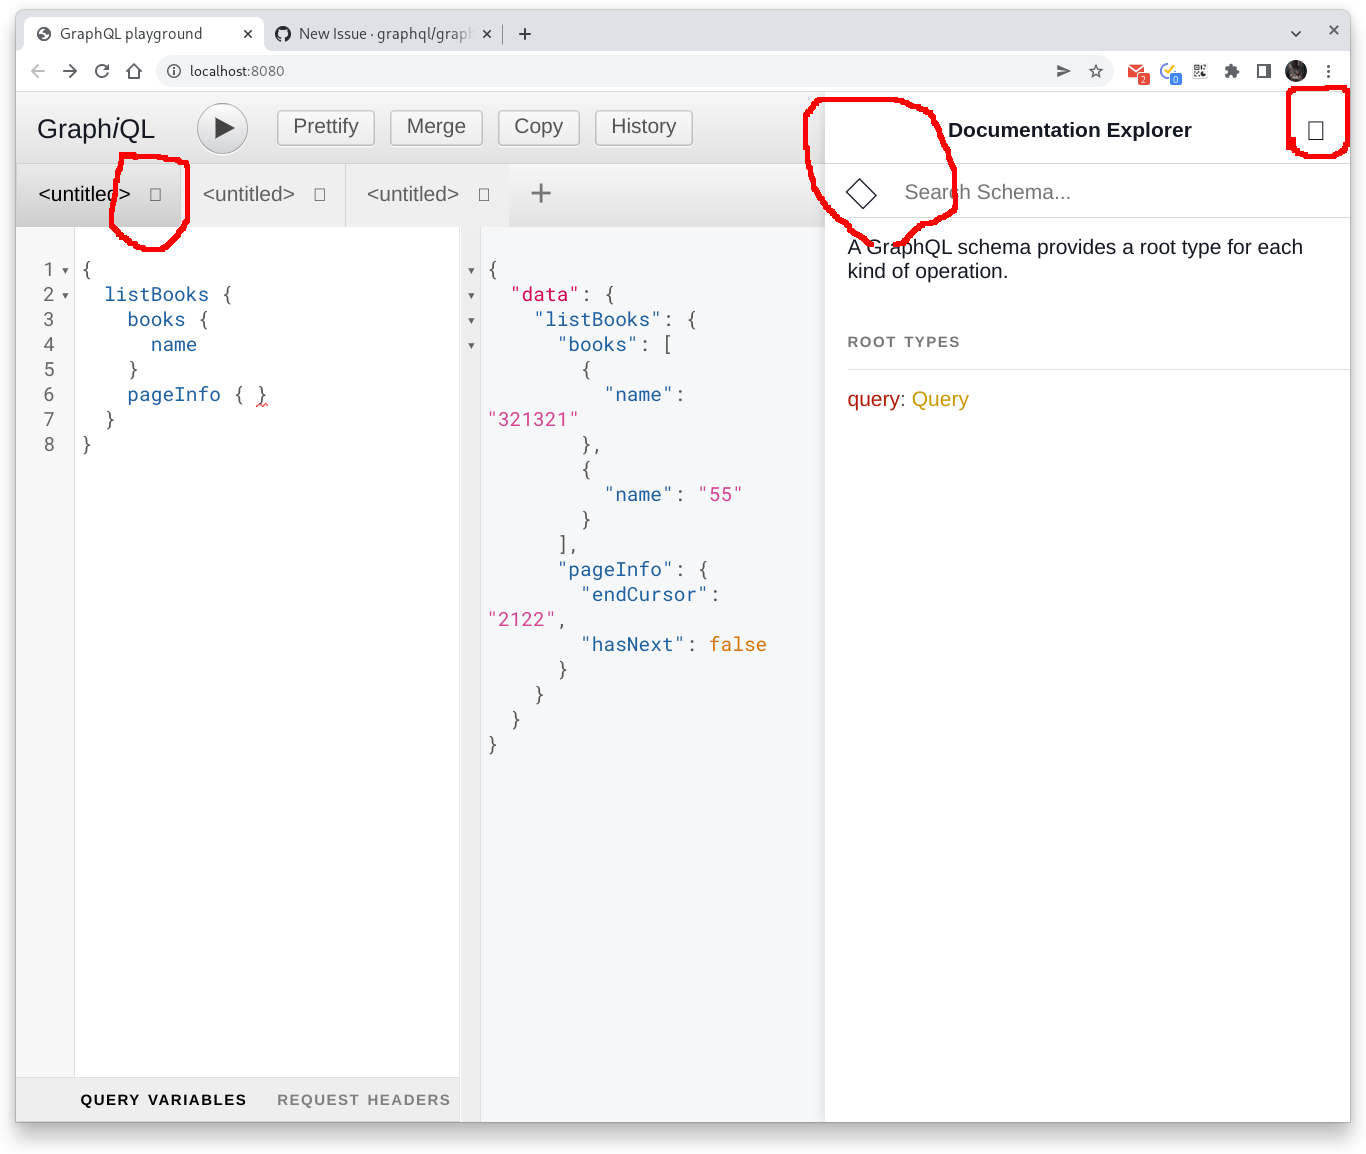The image size is (1366, 1154).
Task: Open the Gmail checker extension icon
Action: point(1137,72)
